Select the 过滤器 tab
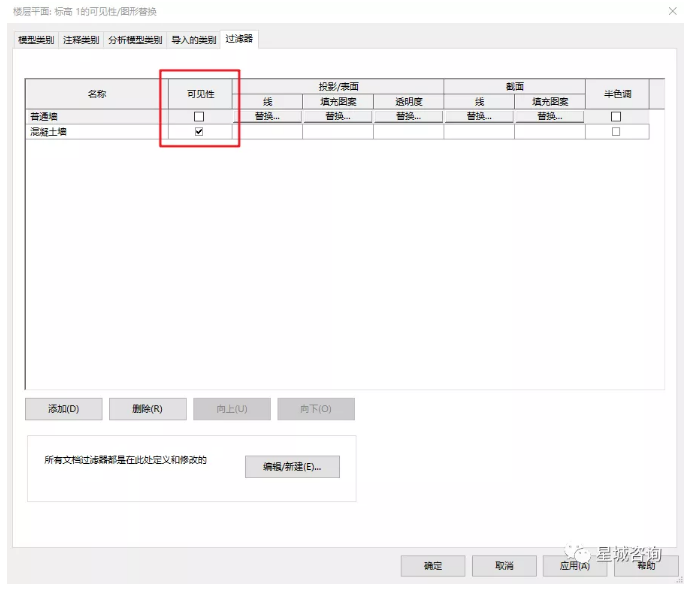This screenshot has width=694, height=591. click(239, 39)
